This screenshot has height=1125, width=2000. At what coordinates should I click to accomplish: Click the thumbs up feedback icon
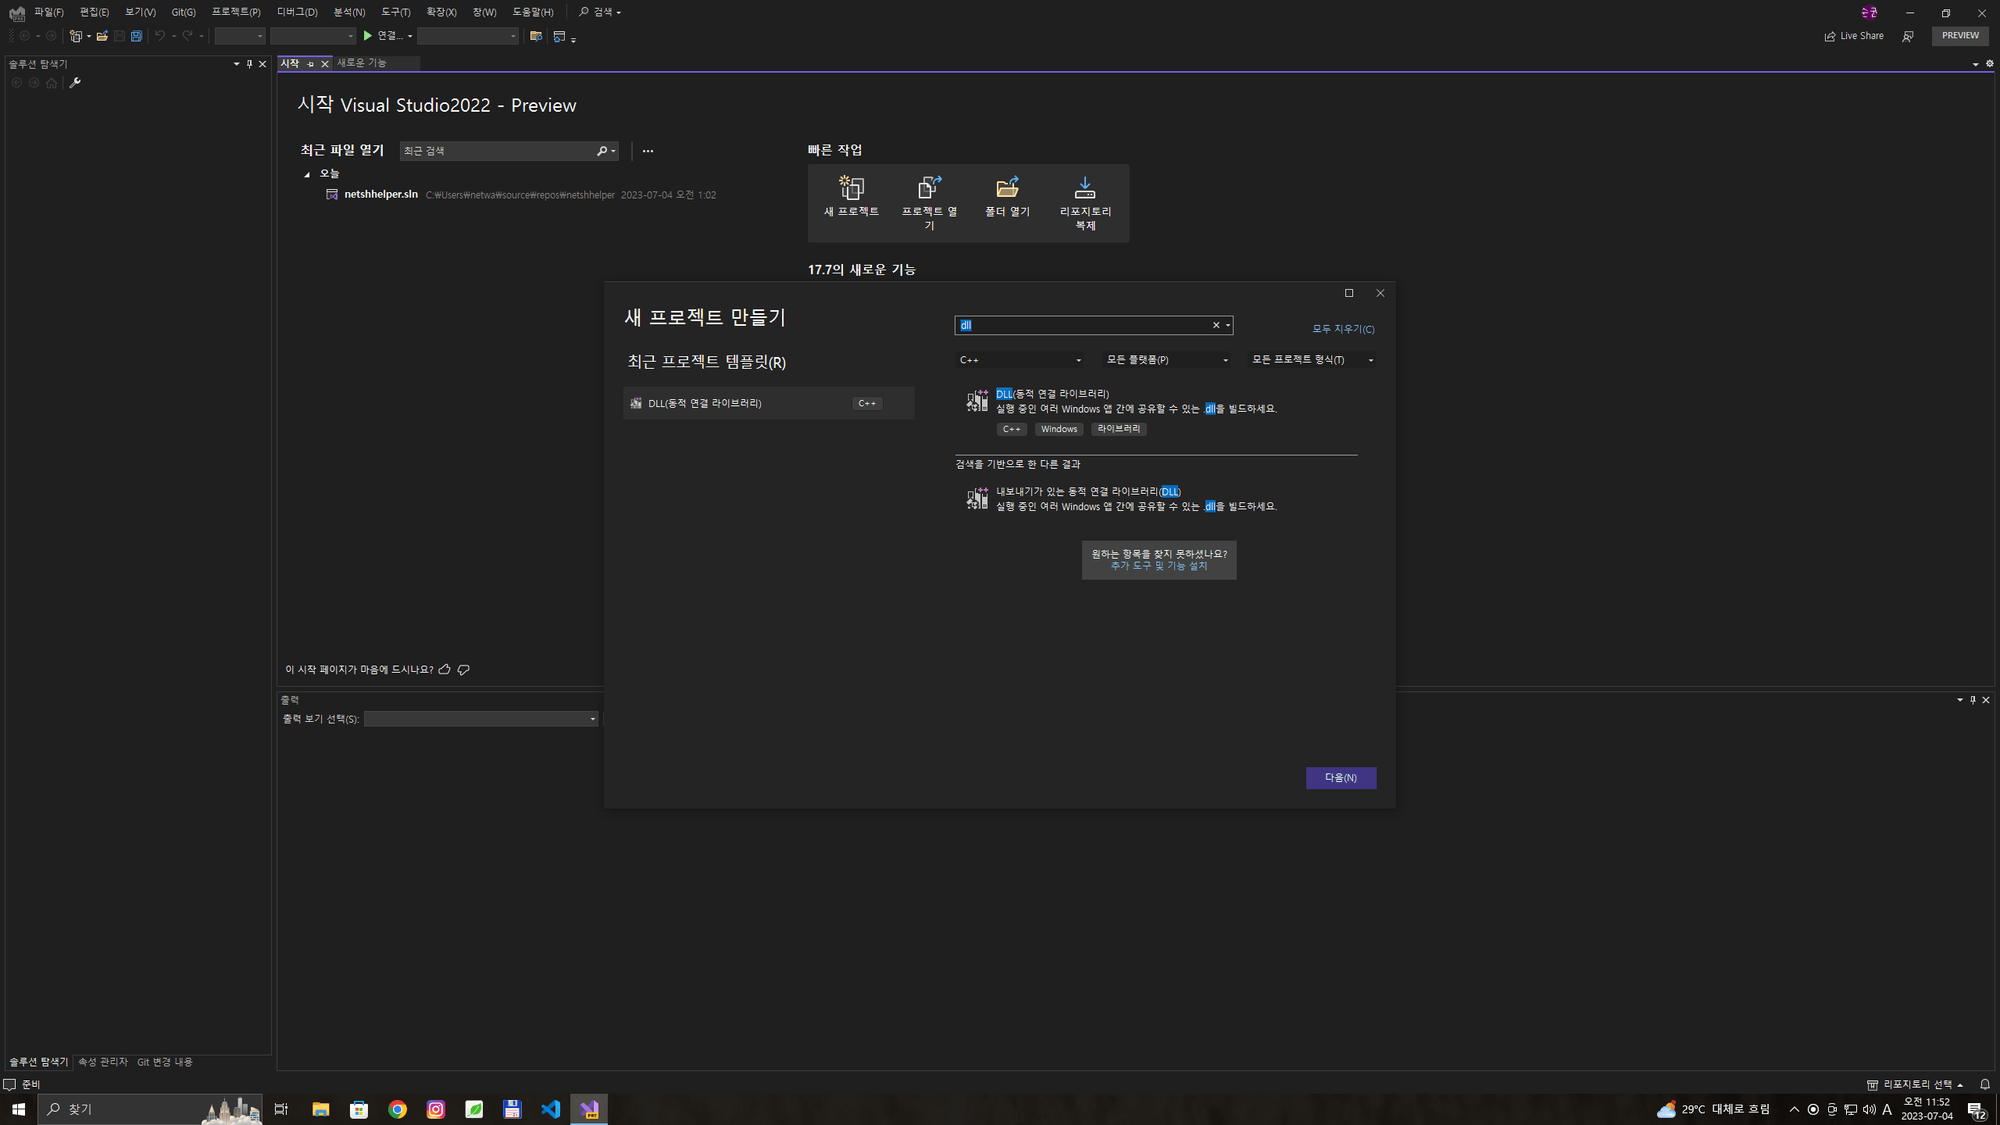click(445, 670)
